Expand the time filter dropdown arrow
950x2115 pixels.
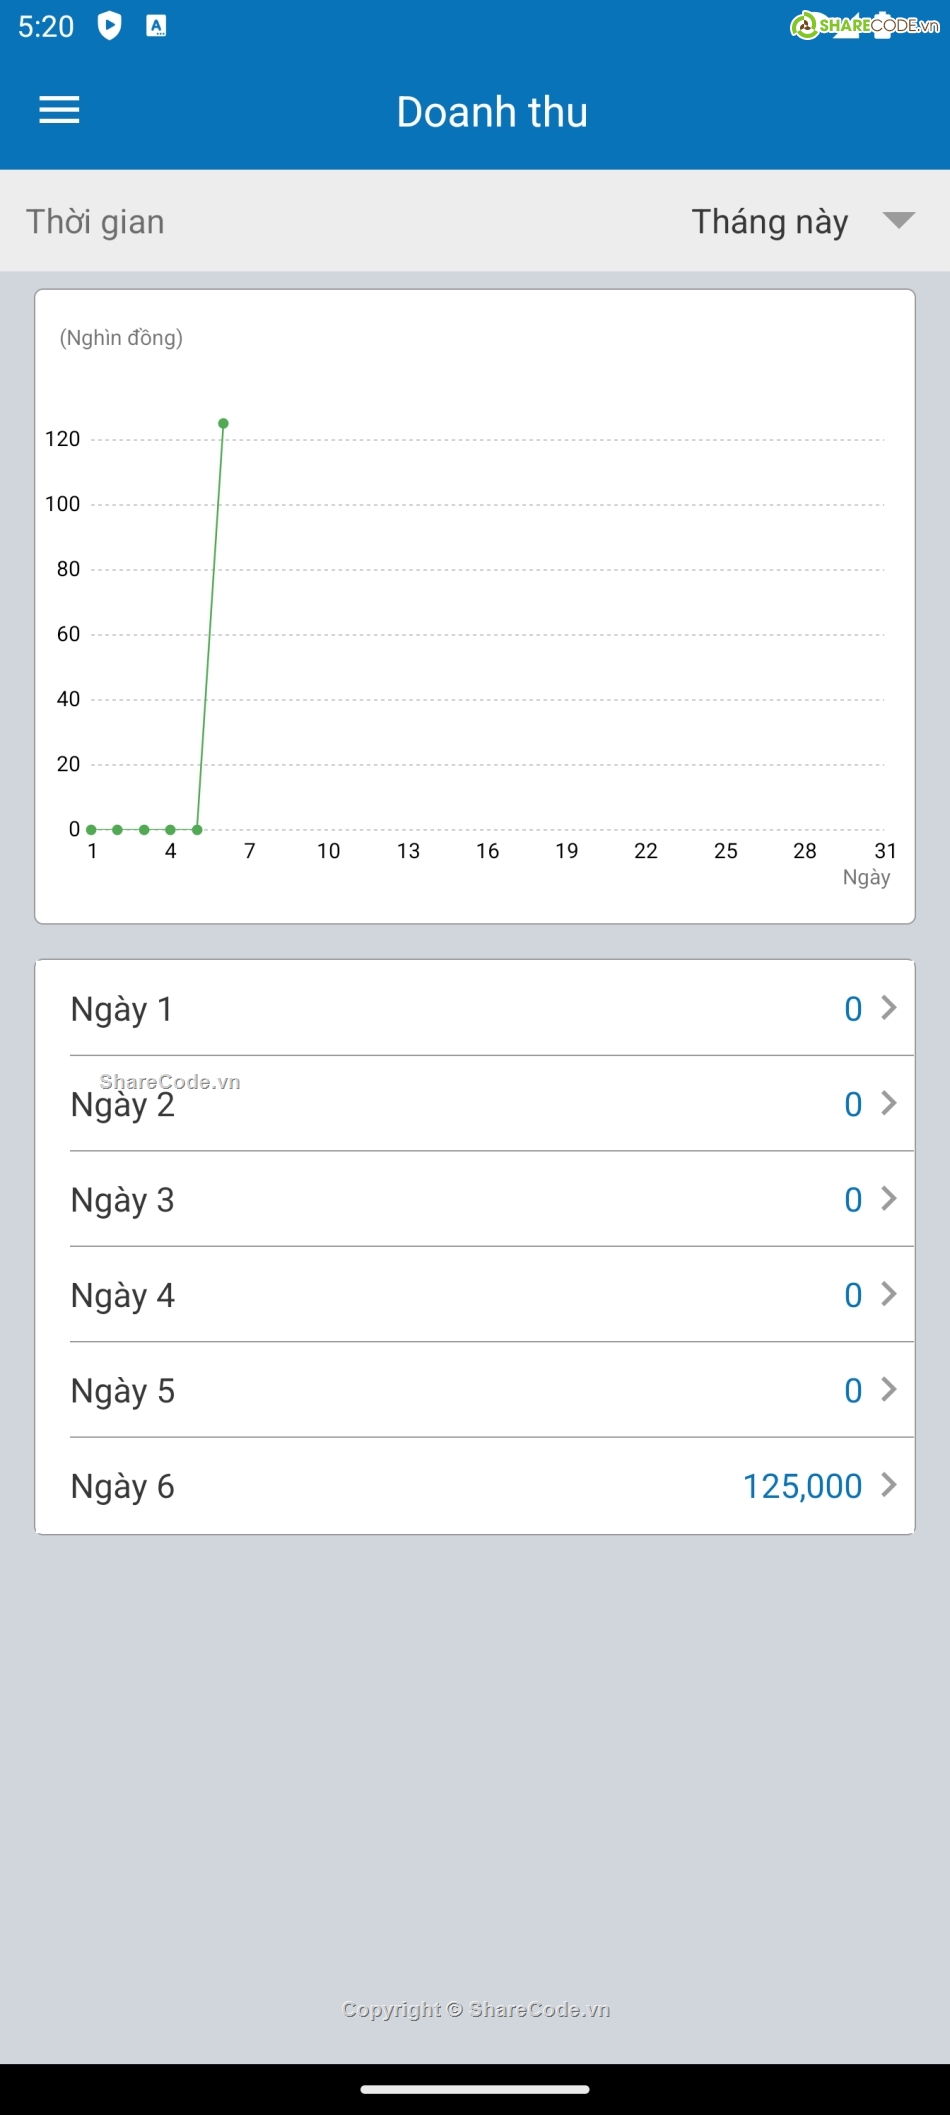899,220
